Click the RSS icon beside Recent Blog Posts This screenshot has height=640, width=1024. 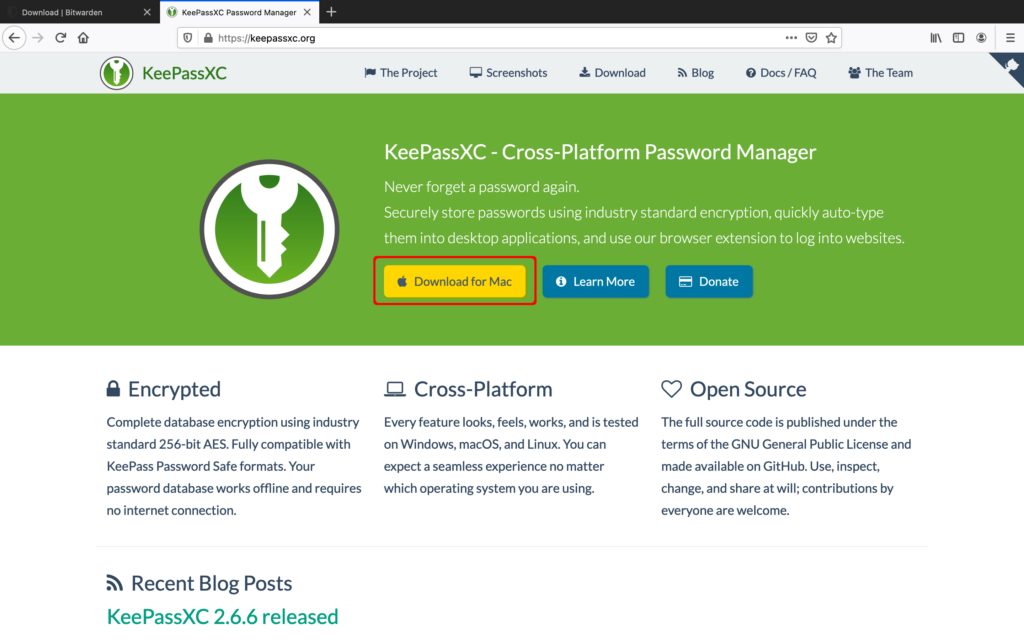(114, 583)
